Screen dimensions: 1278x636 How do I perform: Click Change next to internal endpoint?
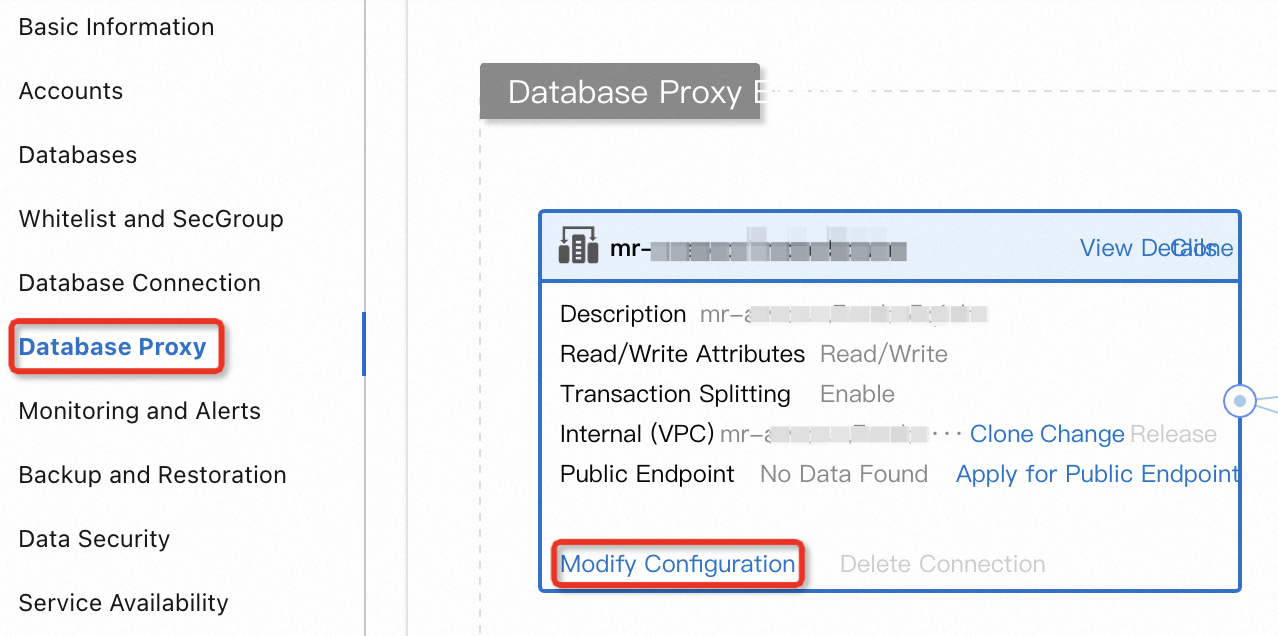click(1083, 434)
